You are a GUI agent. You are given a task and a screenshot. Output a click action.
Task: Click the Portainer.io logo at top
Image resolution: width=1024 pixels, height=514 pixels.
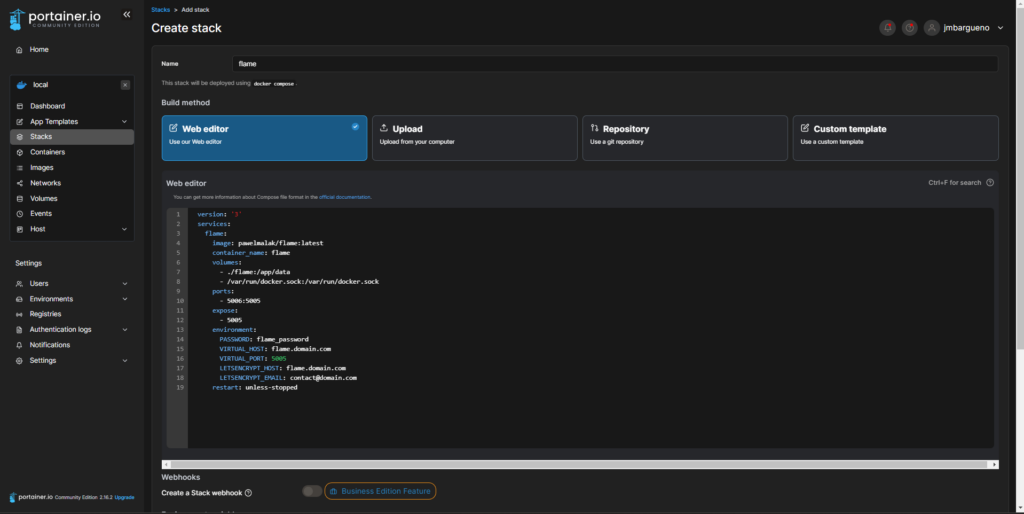[55, 19]
